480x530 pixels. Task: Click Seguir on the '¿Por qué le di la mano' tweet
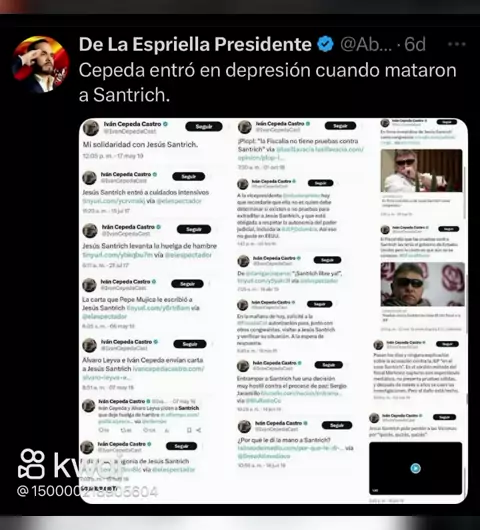(x=337, y=425)
